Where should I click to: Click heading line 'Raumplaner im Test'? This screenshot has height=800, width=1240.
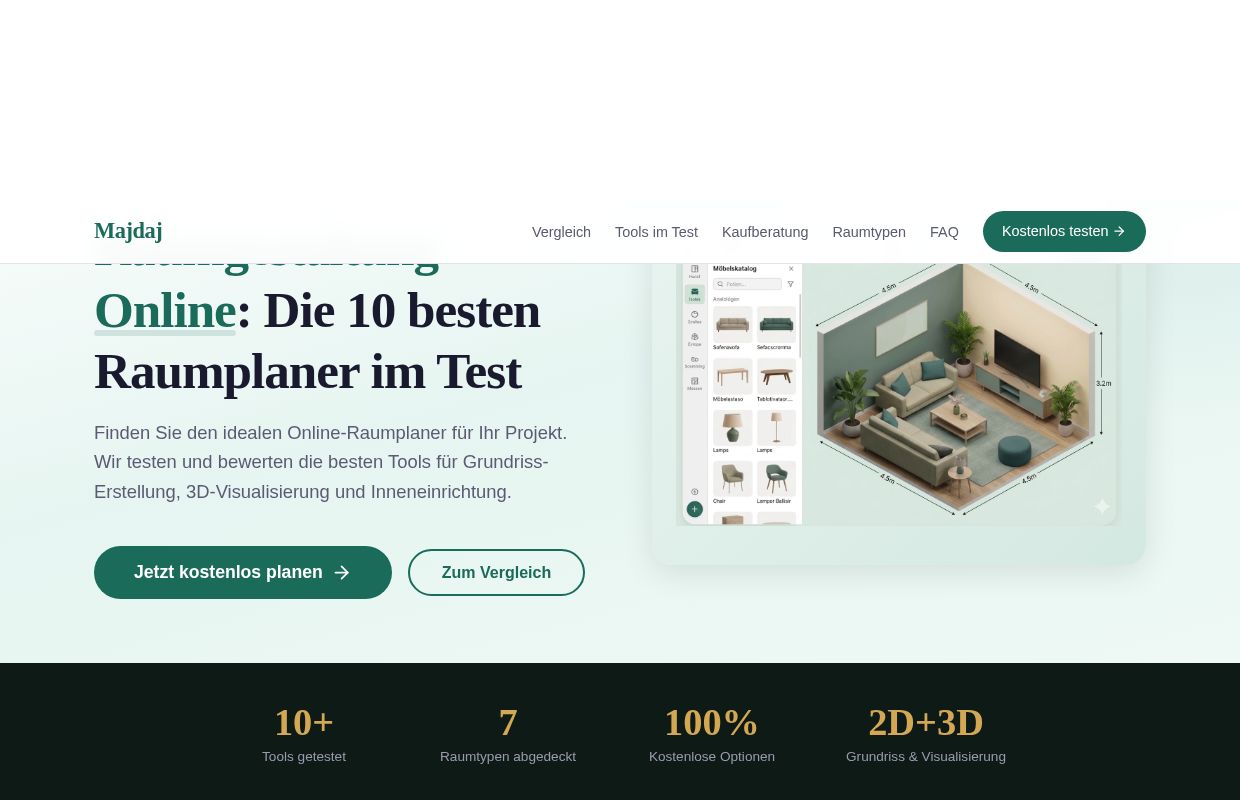click(308, 371)
